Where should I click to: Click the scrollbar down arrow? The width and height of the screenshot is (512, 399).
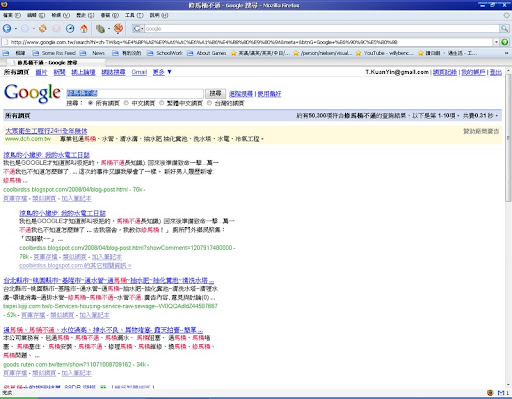tap(508, 385)
